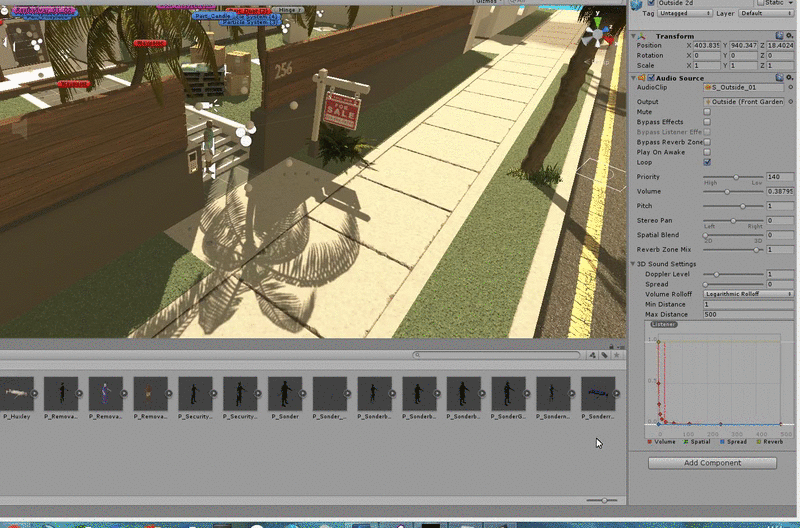Click the Bypass Listener Effects checkbox
Viewport: 800px width, 528px height.
(x=707, y=132)
